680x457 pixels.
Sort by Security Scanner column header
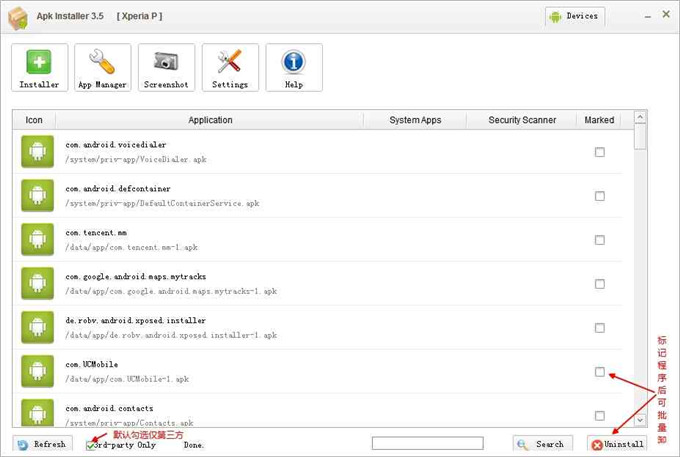(522, 120)
